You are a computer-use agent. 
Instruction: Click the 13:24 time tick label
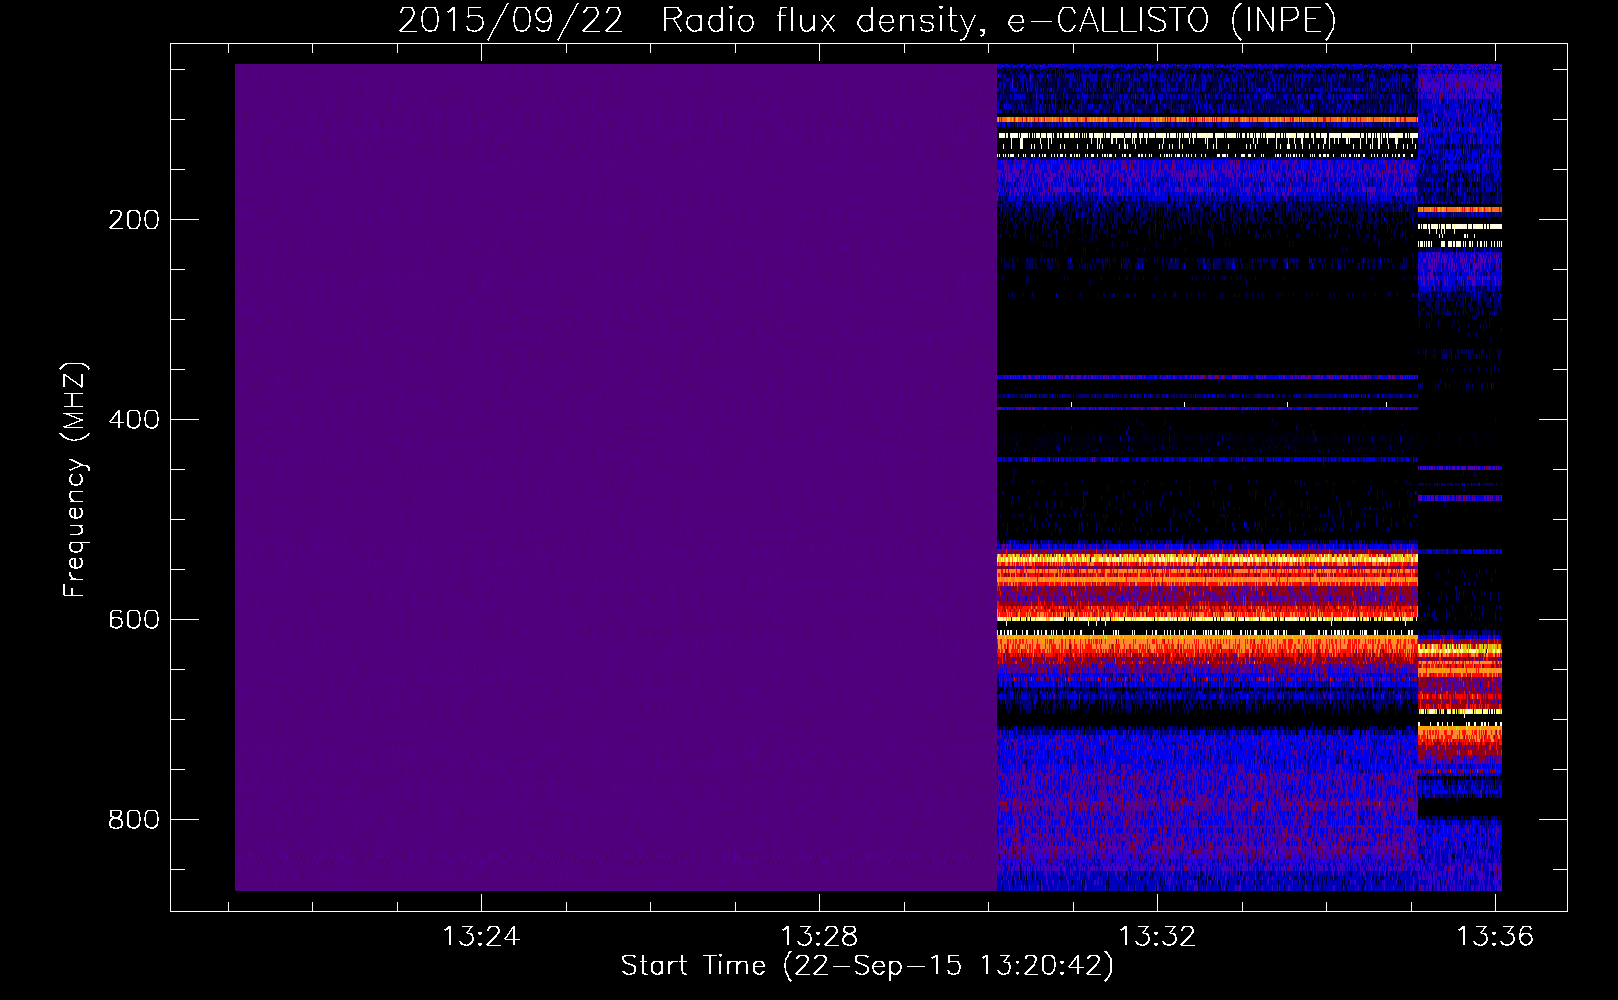coord(481,936)
